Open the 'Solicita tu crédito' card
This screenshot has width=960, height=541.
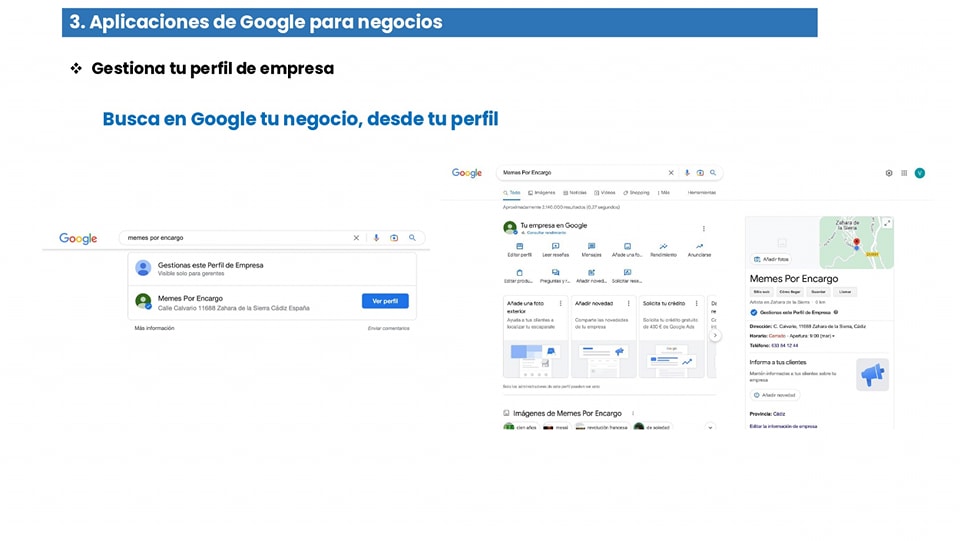(x=671, y=337)
